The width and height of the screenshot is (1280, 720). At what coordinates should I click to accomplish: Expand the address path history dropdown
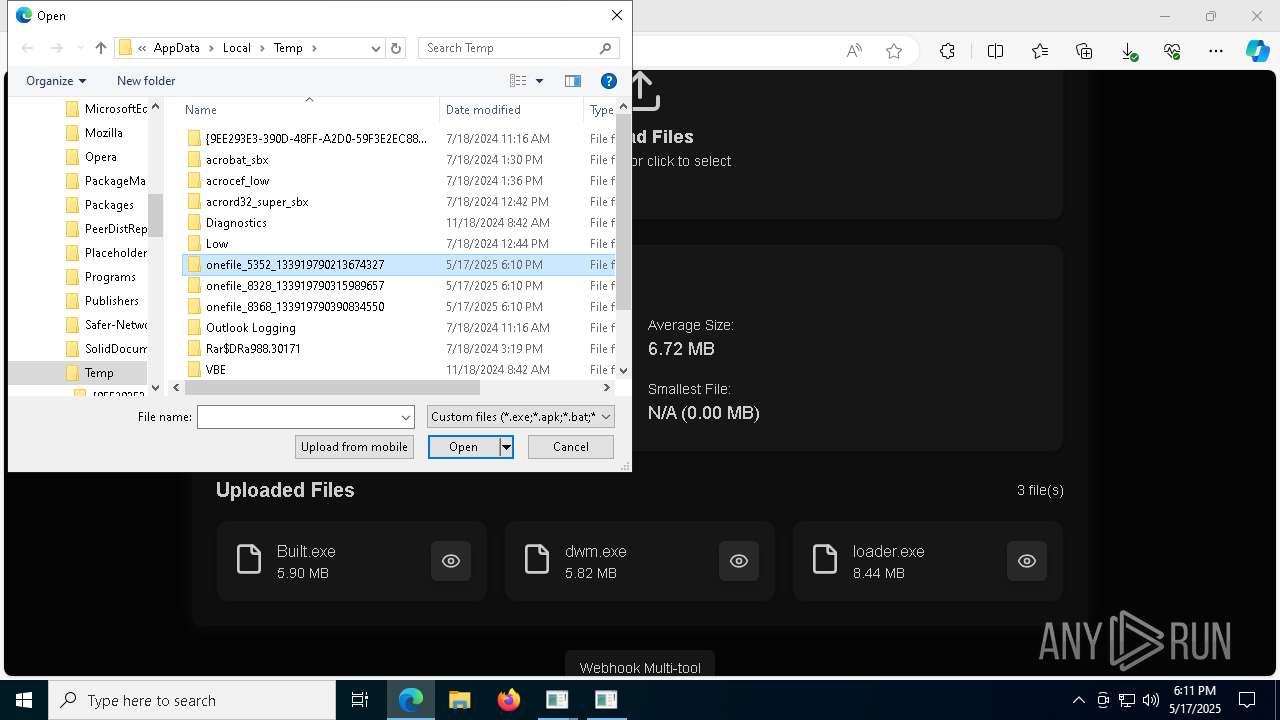(x=376, y=48)
